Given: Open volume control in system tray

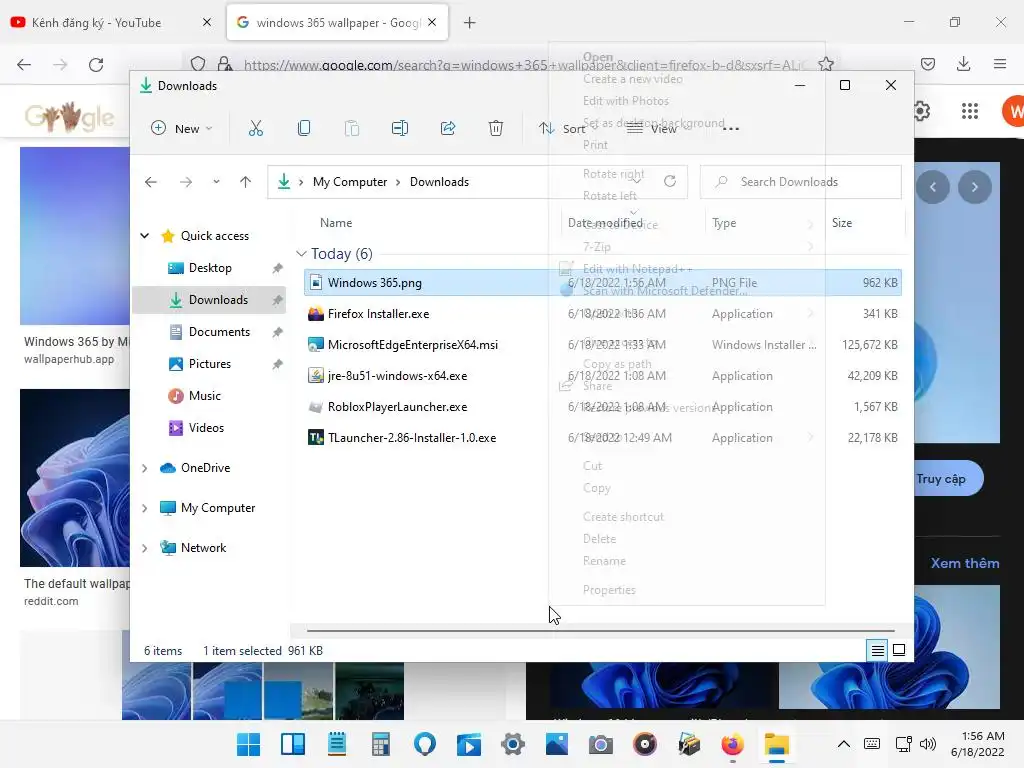Looking at the screenshot, I should pos(927,744).
